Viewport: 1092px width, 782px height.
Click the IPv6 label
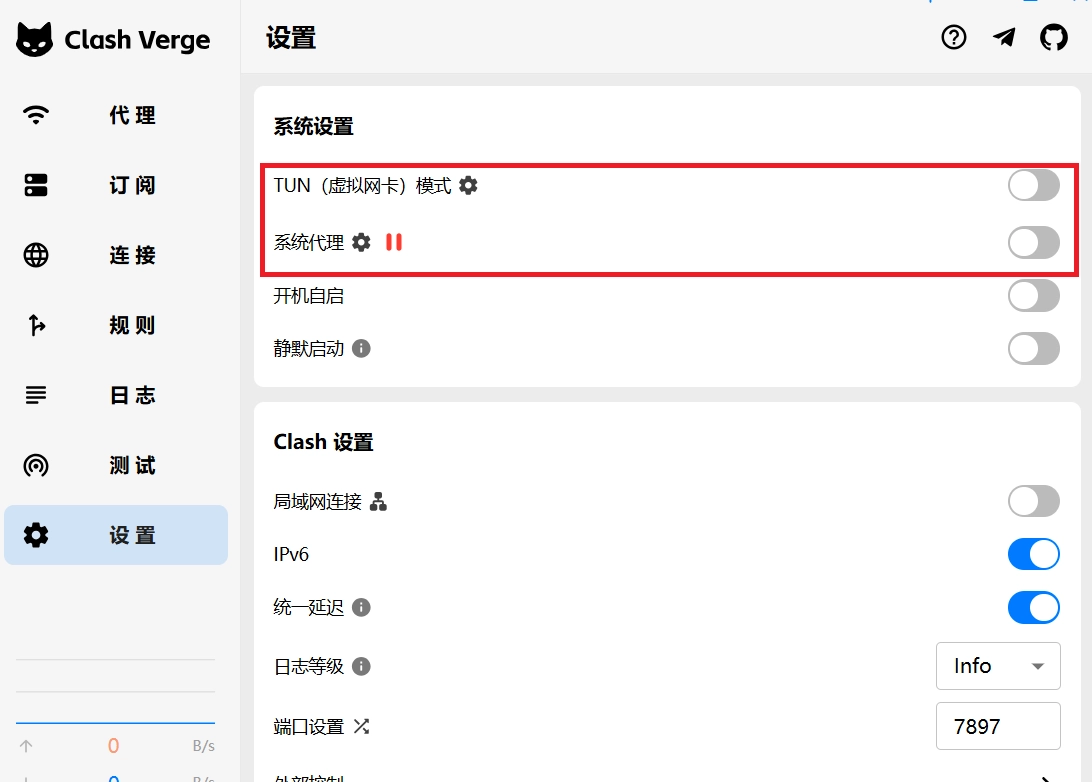point(291,554)
